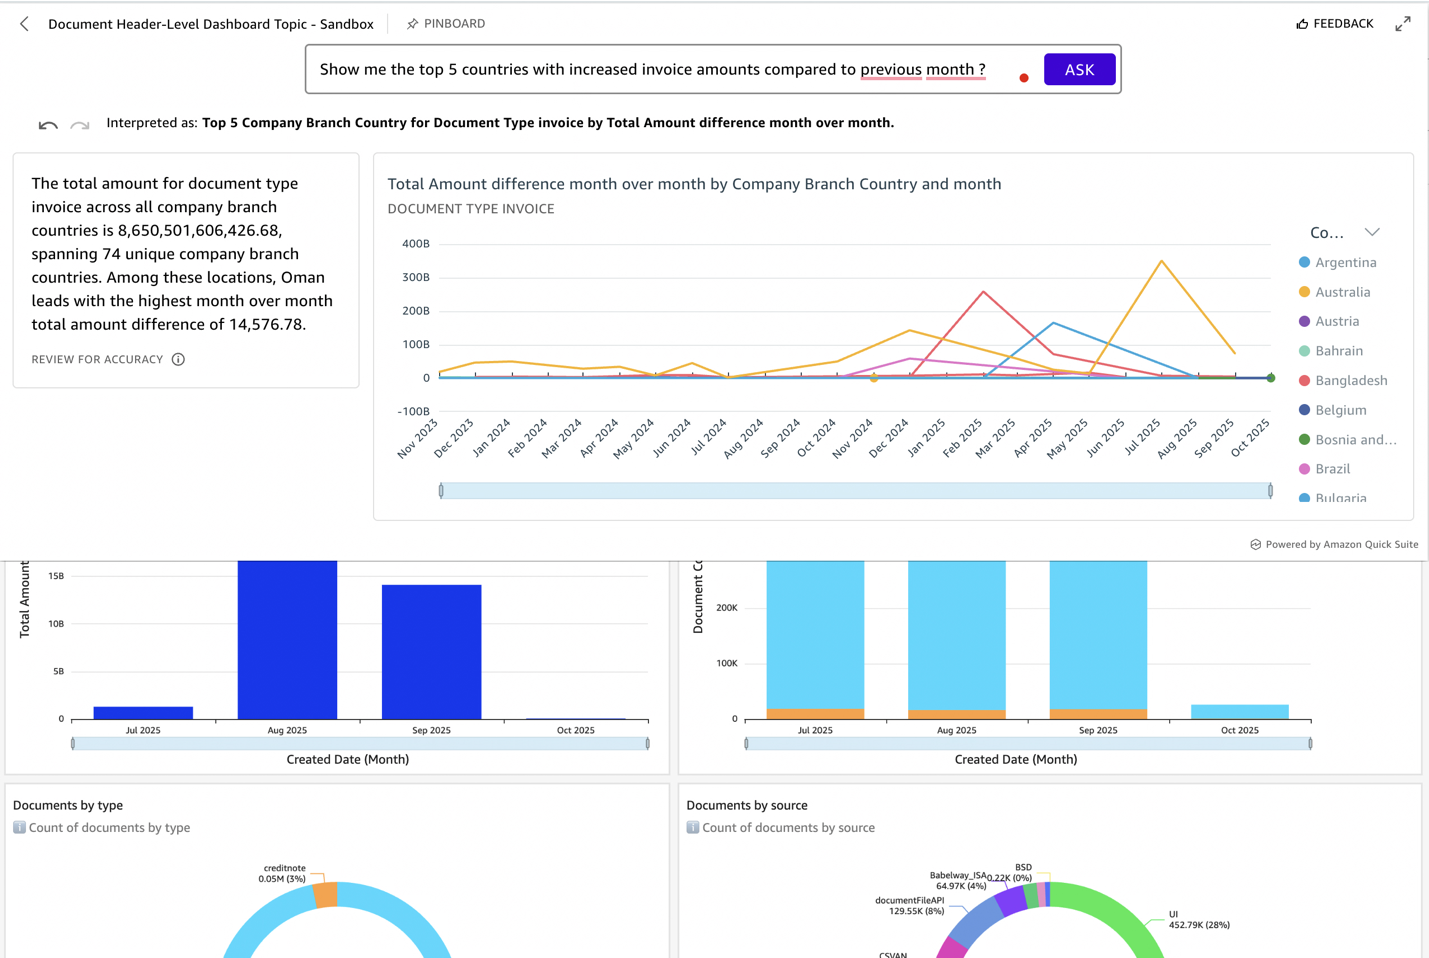Viewport: 1429px width, 958px height.
Task: Click the line chart month range slider
Action: tap(855, 491)
